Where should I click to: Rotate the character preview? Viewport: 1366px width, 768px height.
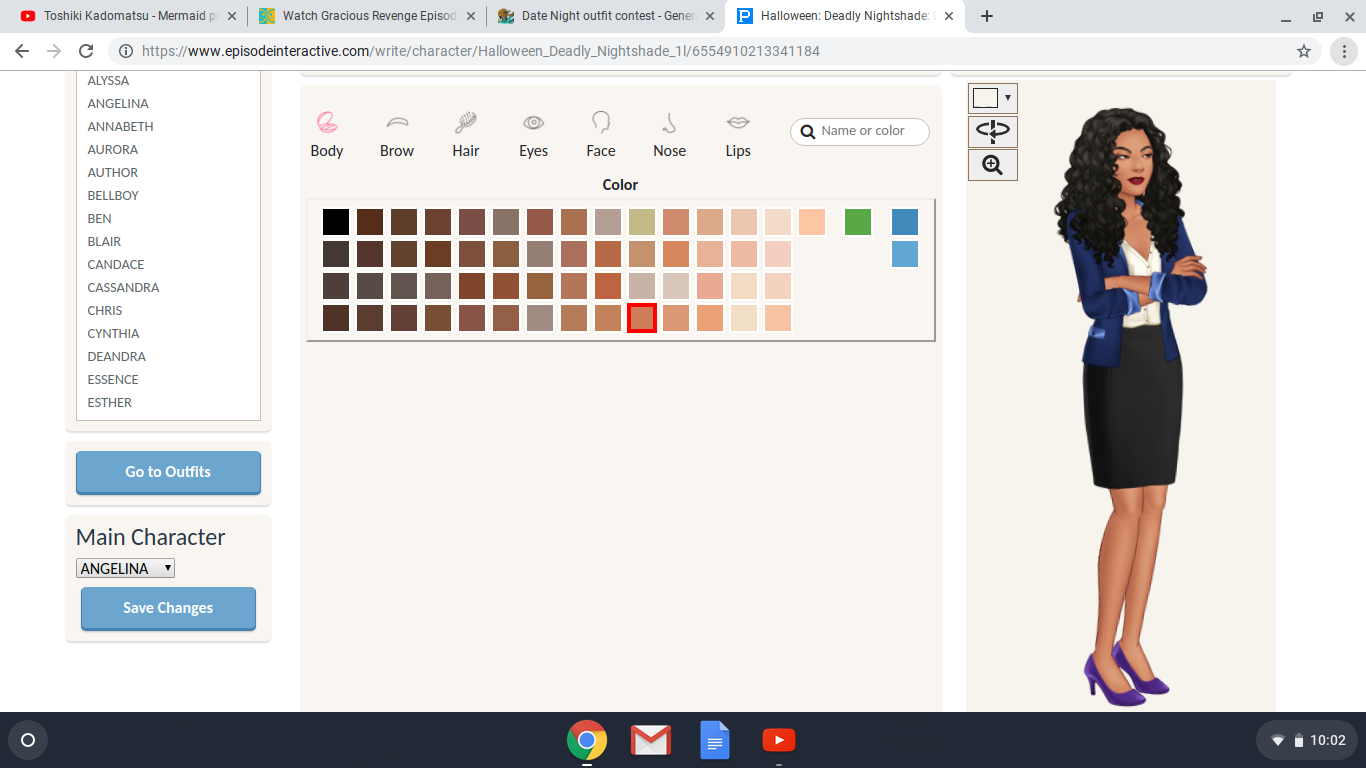(x=992, y=131)
